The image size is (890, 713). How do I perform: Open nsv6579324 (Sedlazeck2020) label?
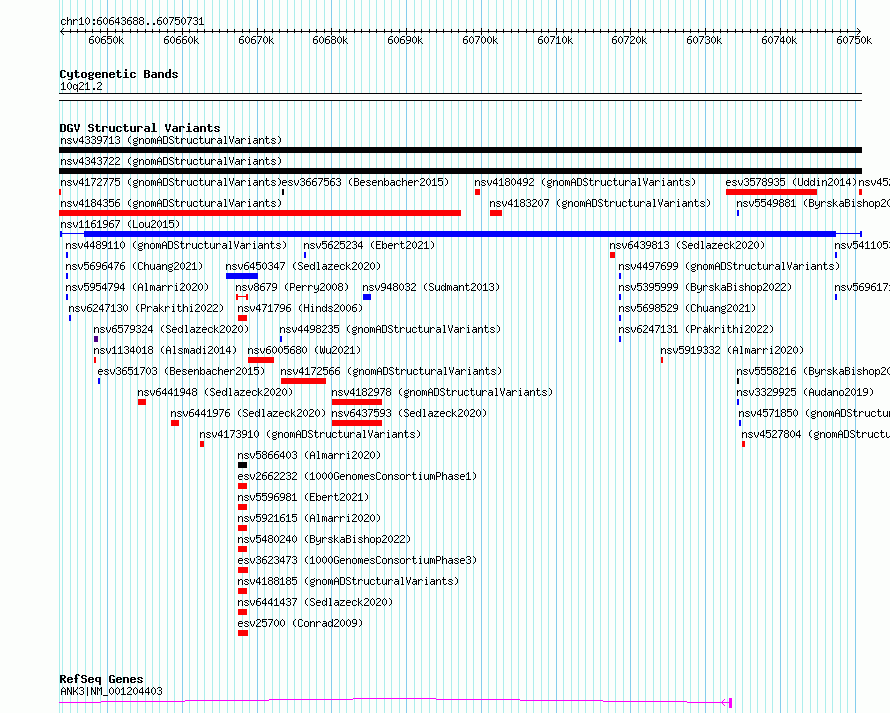pos(171,329)
